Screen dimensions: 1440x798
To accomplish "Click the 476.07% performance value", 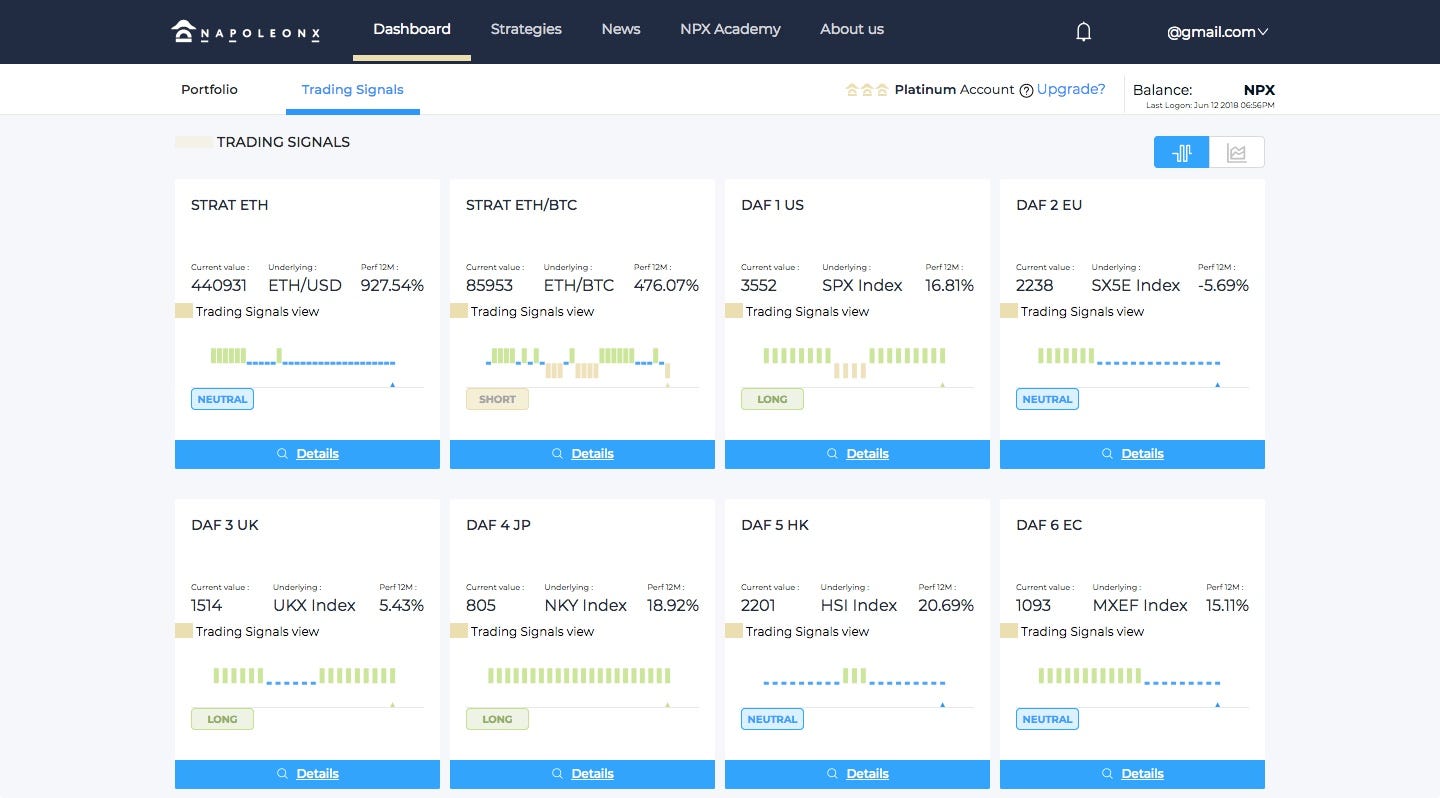I will coord(666,285).
